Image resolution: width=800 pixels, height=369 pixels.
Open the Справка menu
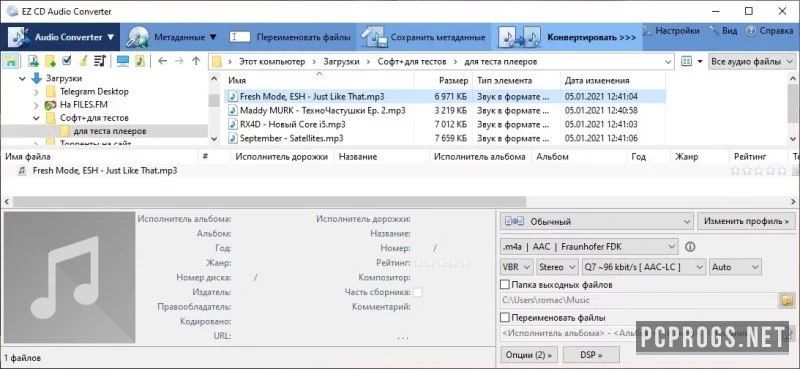click(x=770, y=31)
